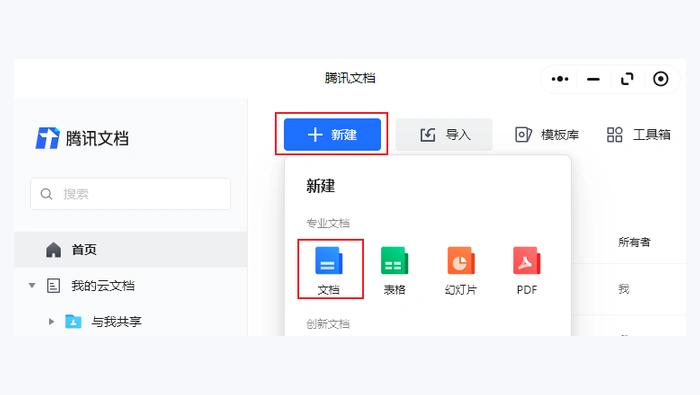
Task: Click the 搜索 search field
Action: 130,194
